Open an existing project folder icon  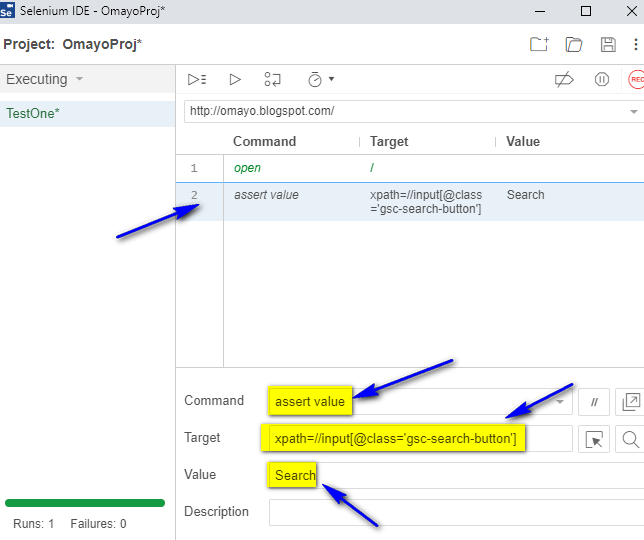pyautogui.click(x=574, y=44)
